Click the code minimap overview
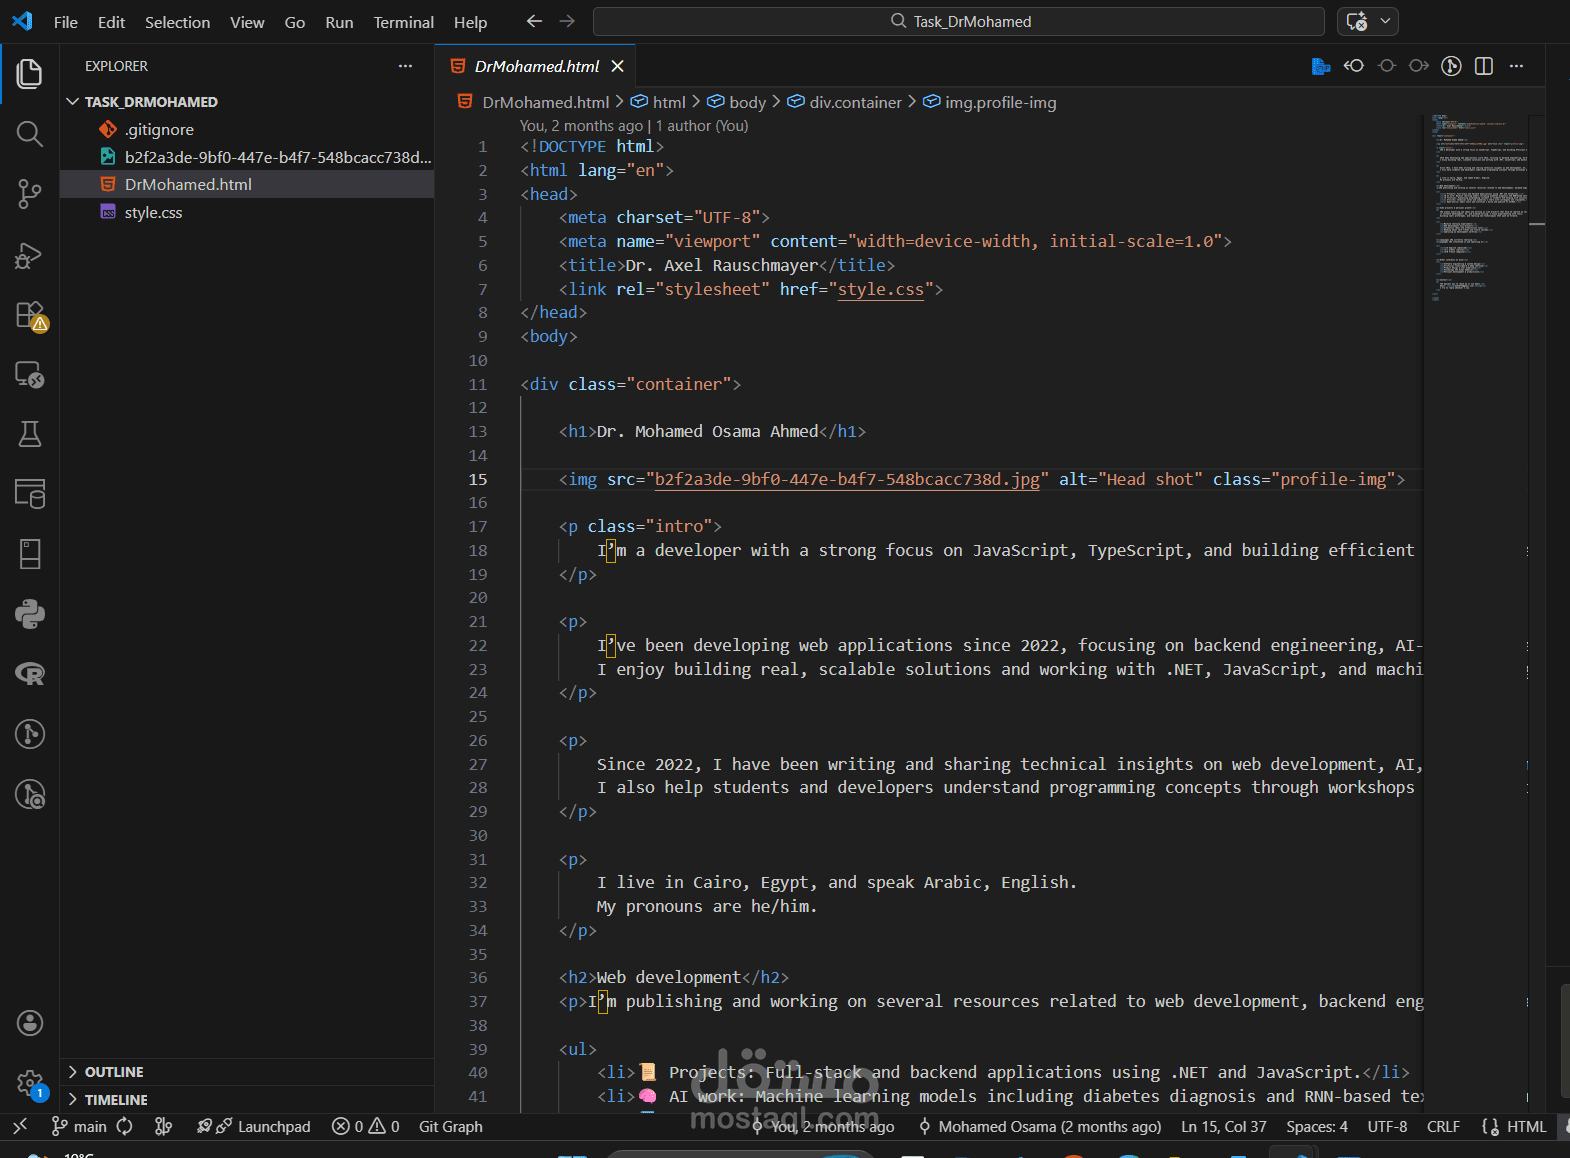Viewport: 1570px width, 1158px height. click(1478, 208)
